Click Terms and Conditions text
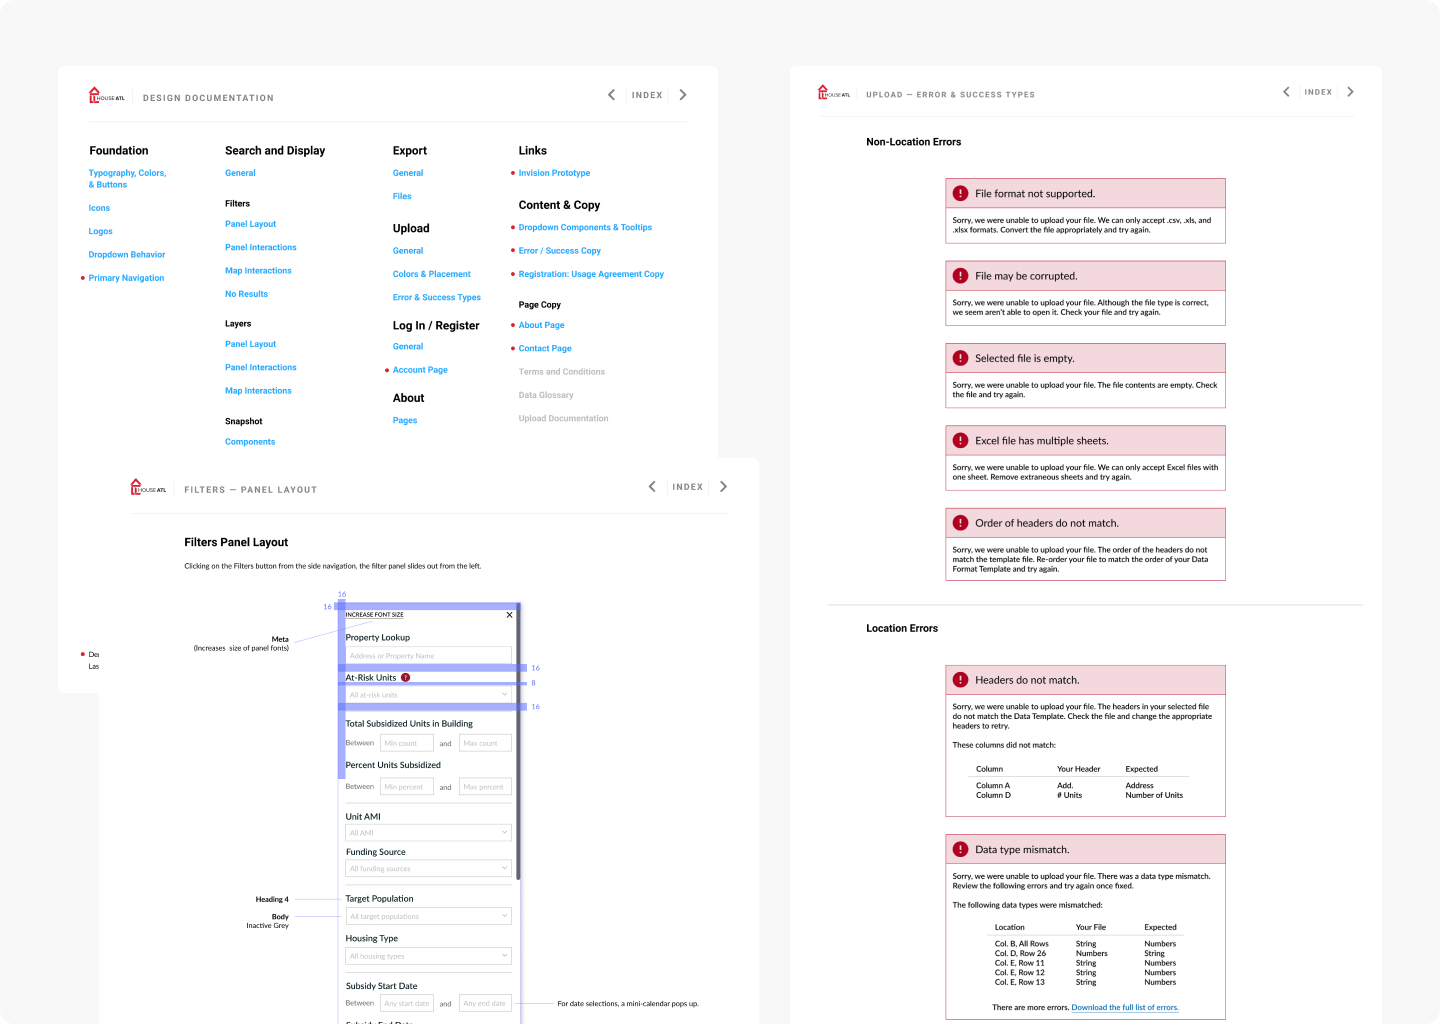Image resolution: width=1440 pixels, height=1024 pixels. point(562,372)
